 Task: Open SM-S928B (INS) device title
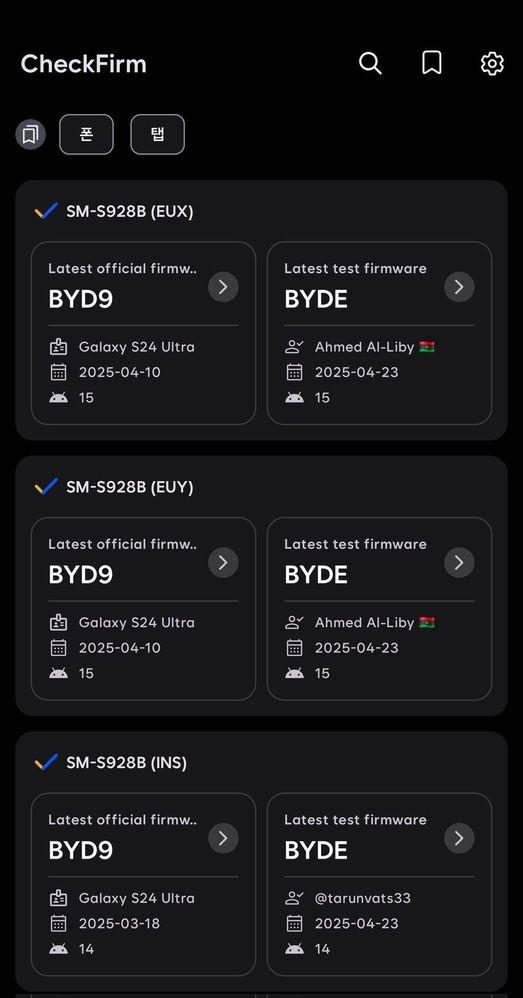127,763
